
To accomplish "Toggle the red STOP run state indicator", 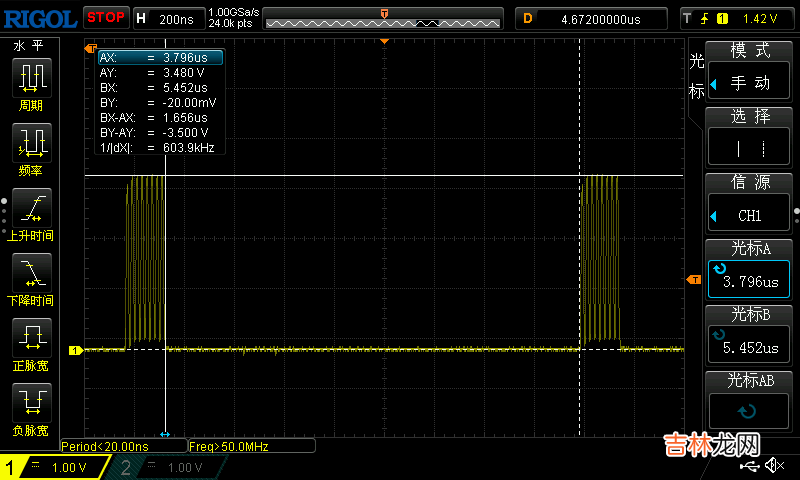I will point(105,17).
